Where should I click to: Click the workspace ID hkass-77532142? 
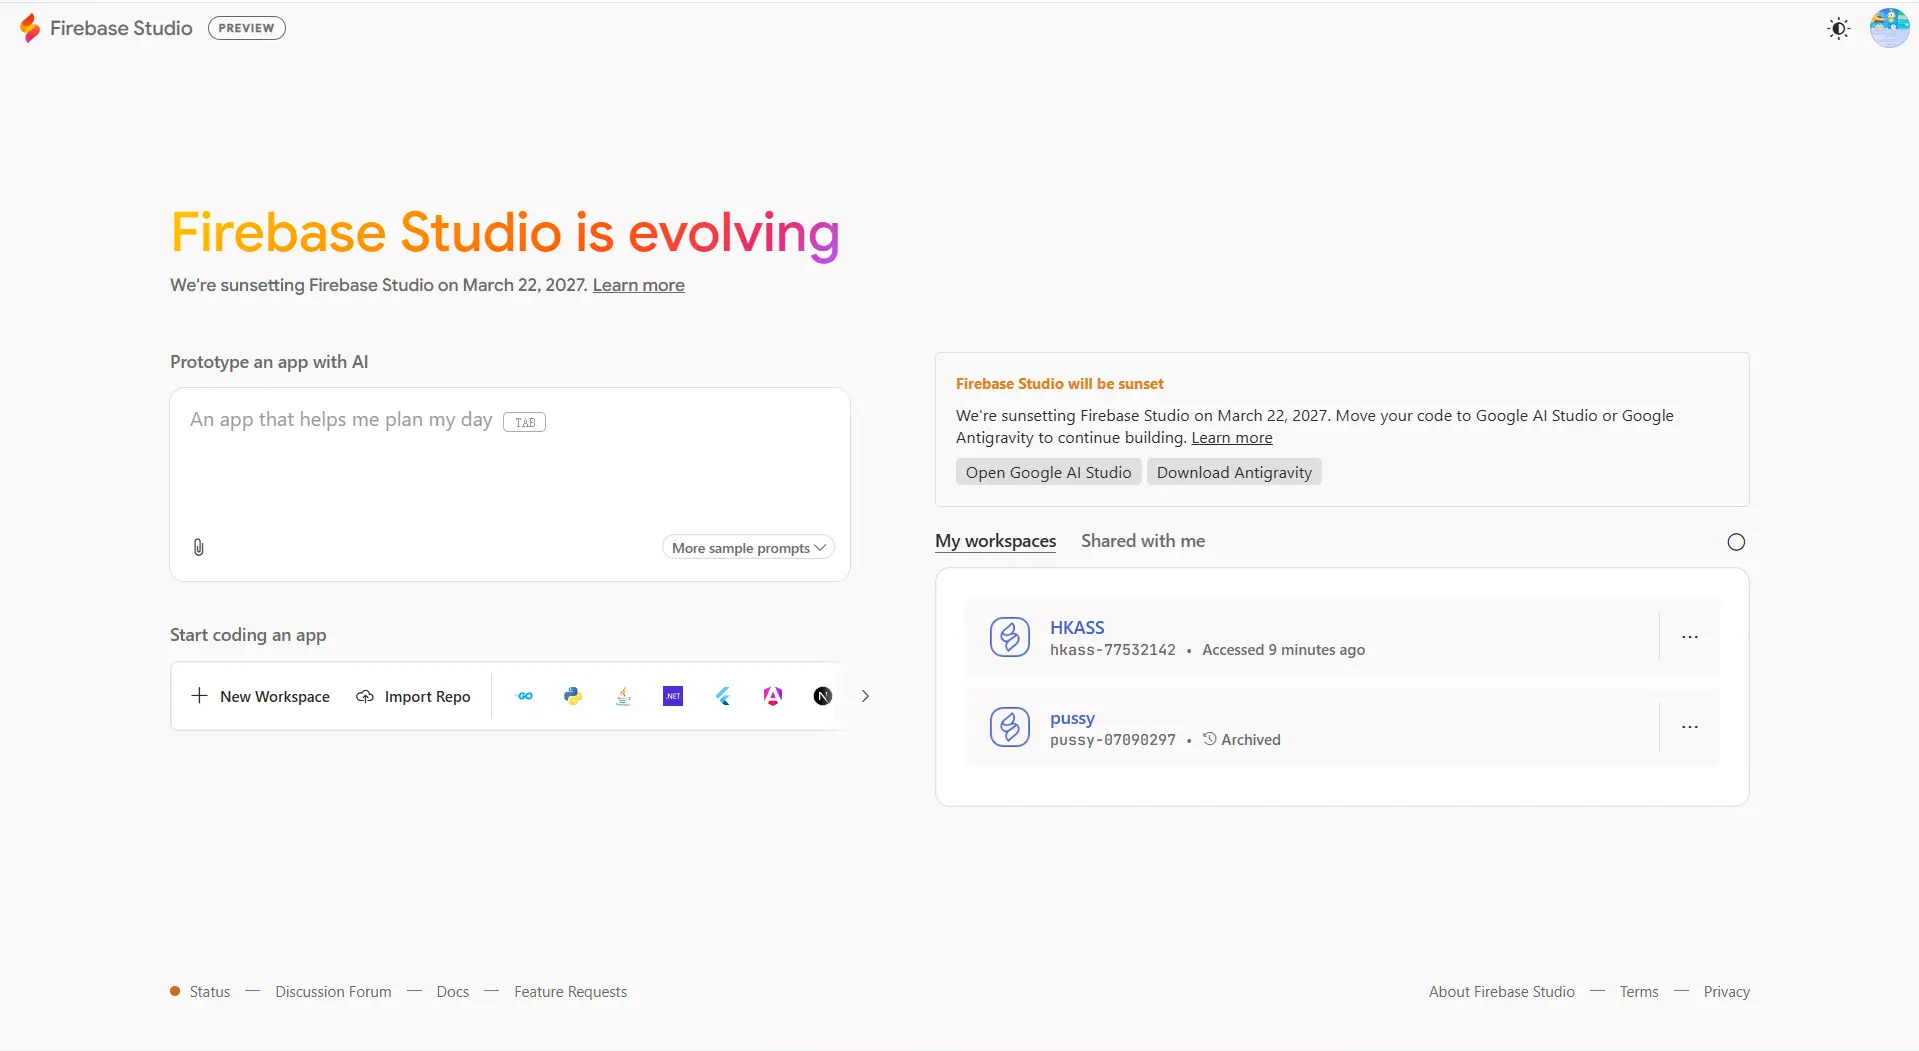click(1113, 650)
